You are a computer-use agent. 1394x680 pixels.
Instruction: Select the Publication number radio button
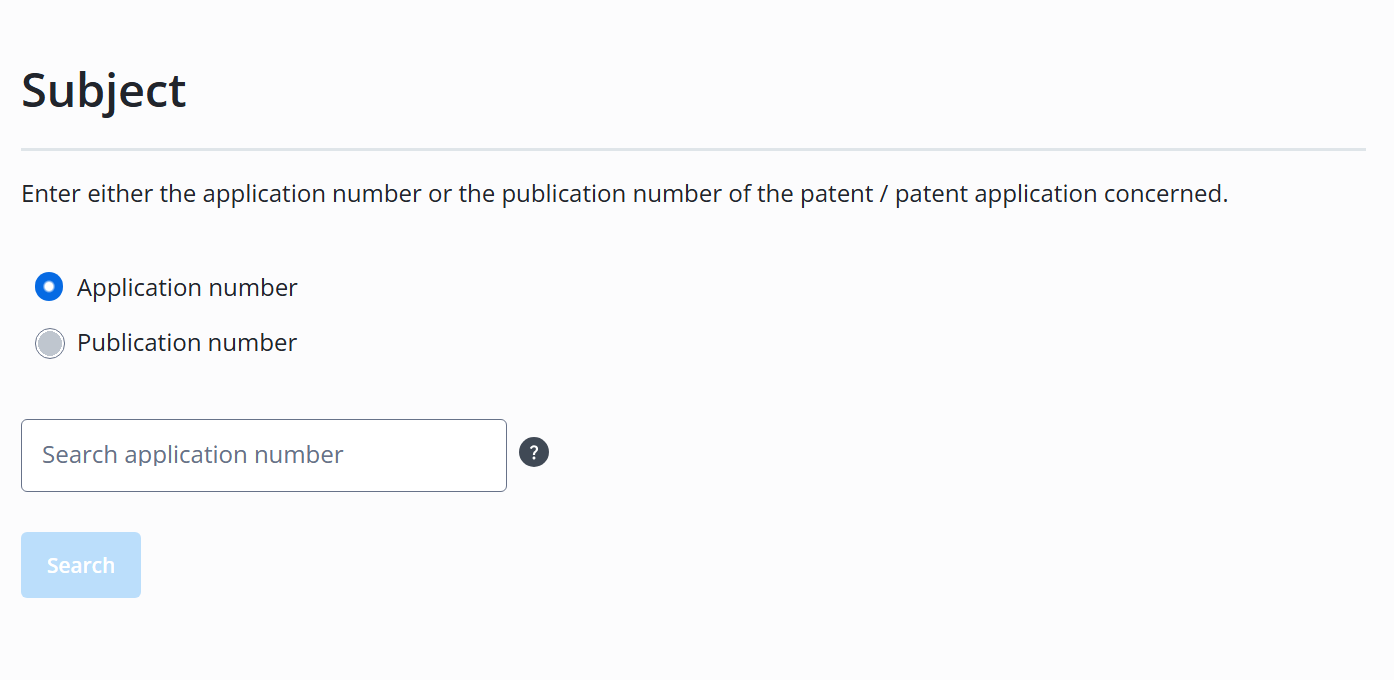(49, 343)
